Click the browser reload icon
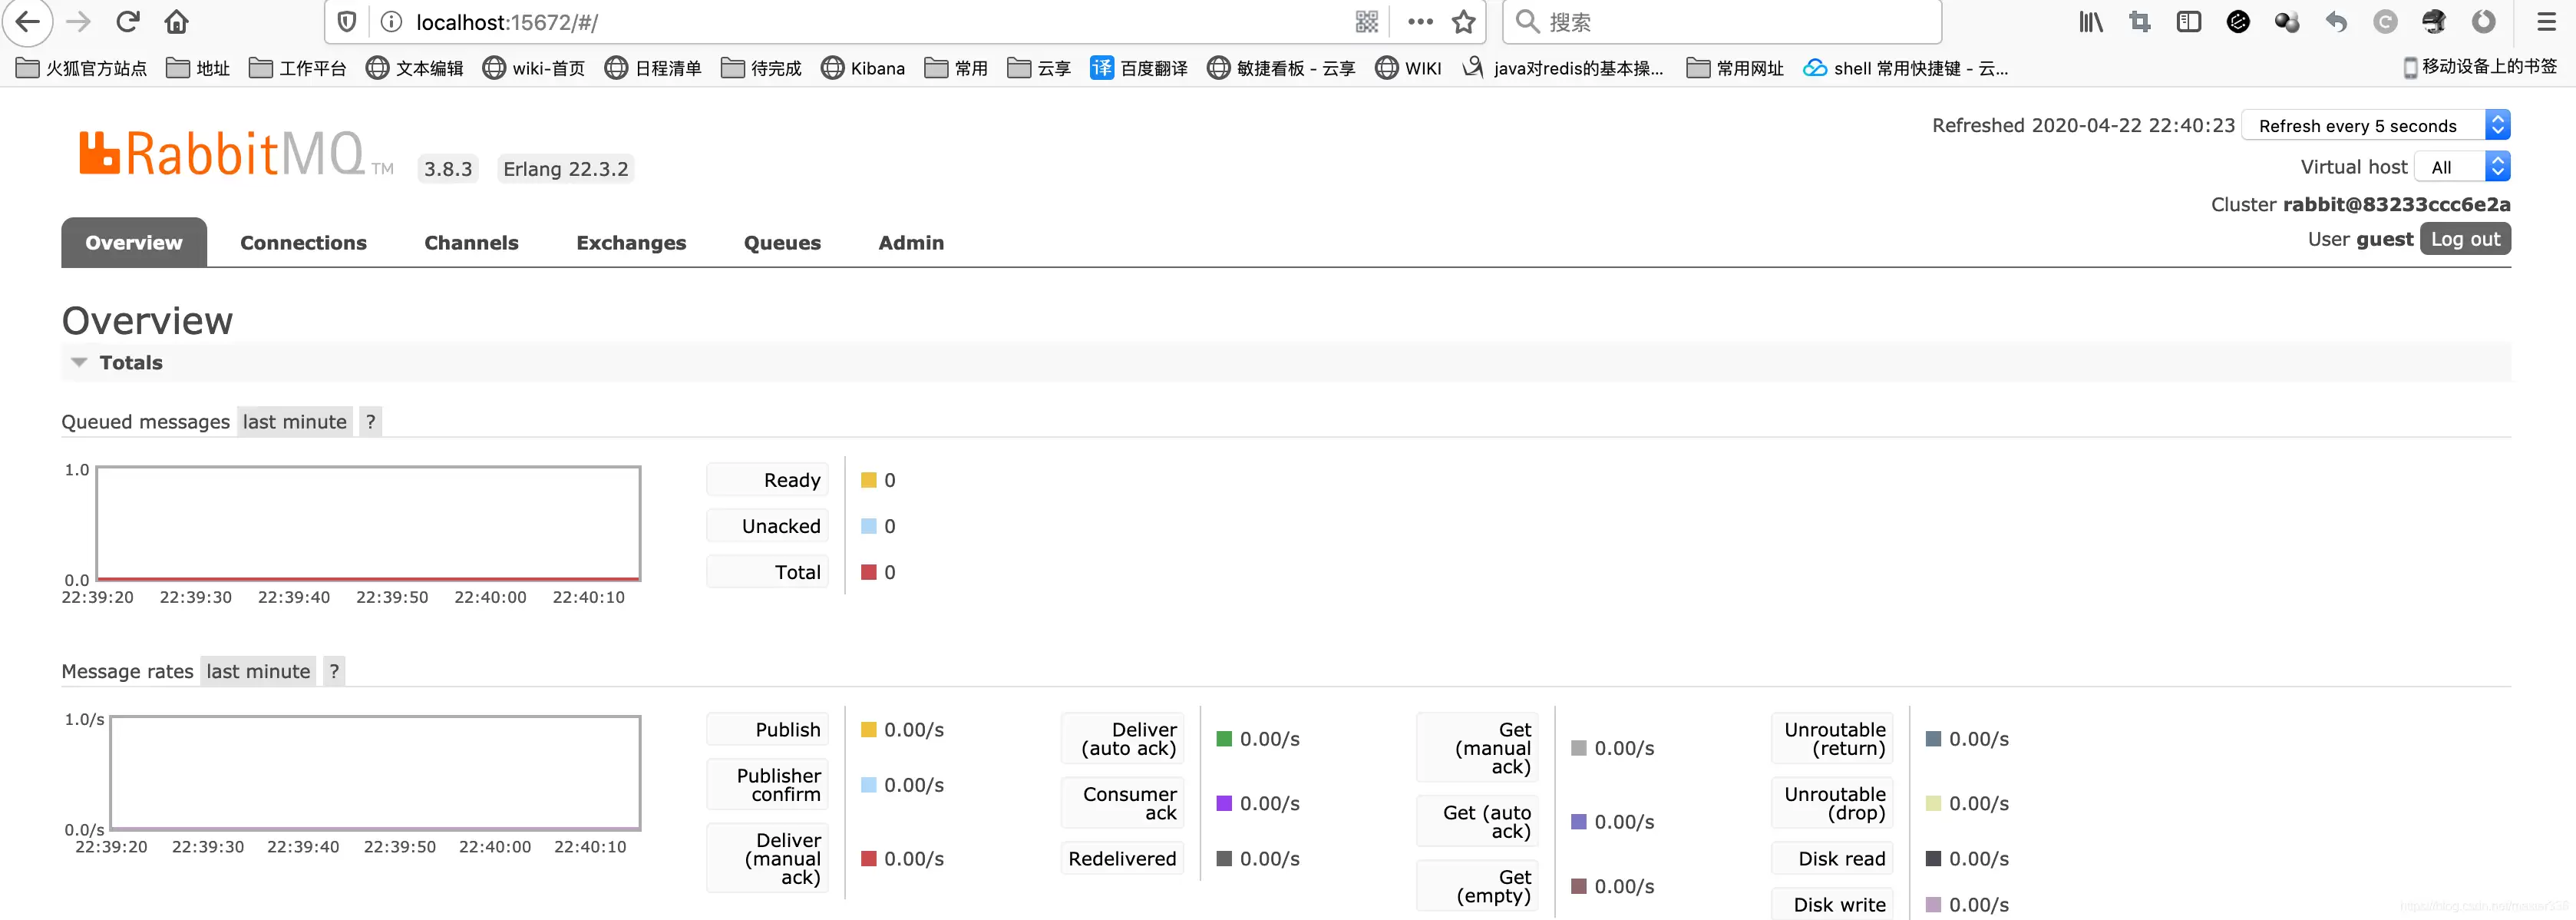This screenshot has height=920, width=2576. (128, 21)
